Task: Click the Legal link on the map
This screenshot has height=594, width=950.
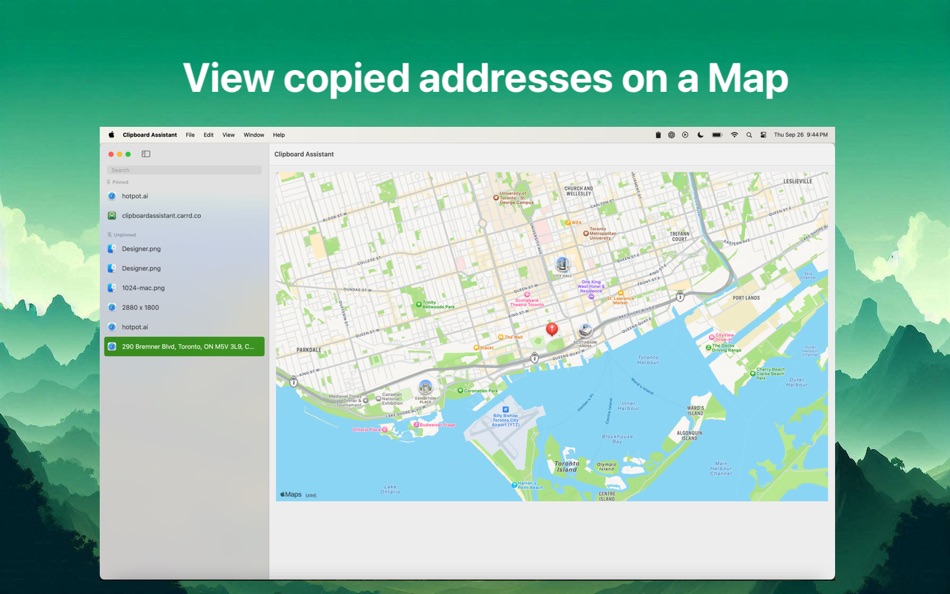Action: (311, 495)
